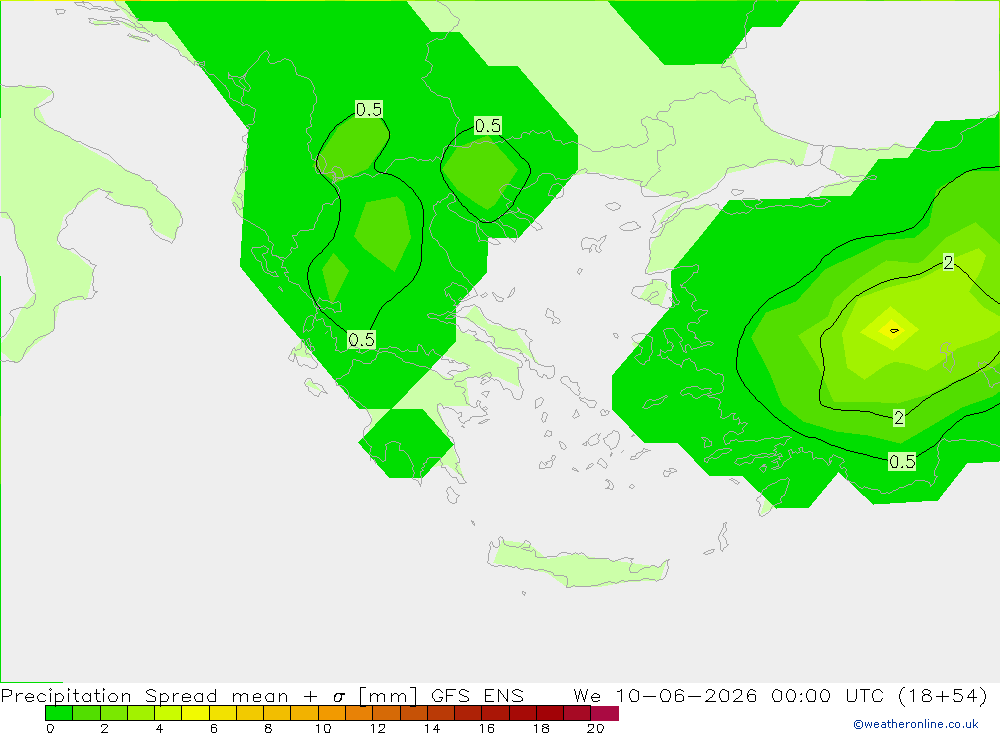This screenshot has width=1000, height=733.
Task: Click the ENS ensemble label
Action: click(x=504, y=695)
